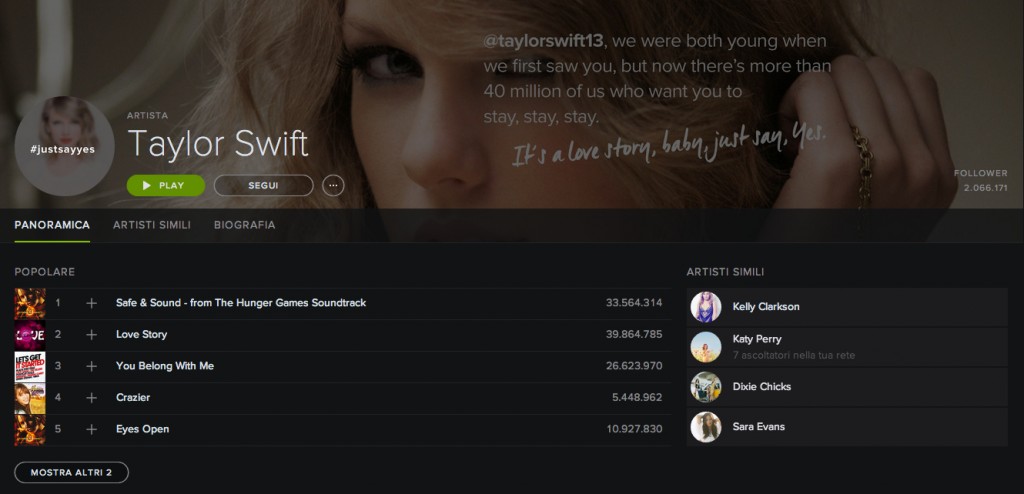
Task: Expand list with MOSTRA ALTRI 2
Action: (x=71, y=472)
